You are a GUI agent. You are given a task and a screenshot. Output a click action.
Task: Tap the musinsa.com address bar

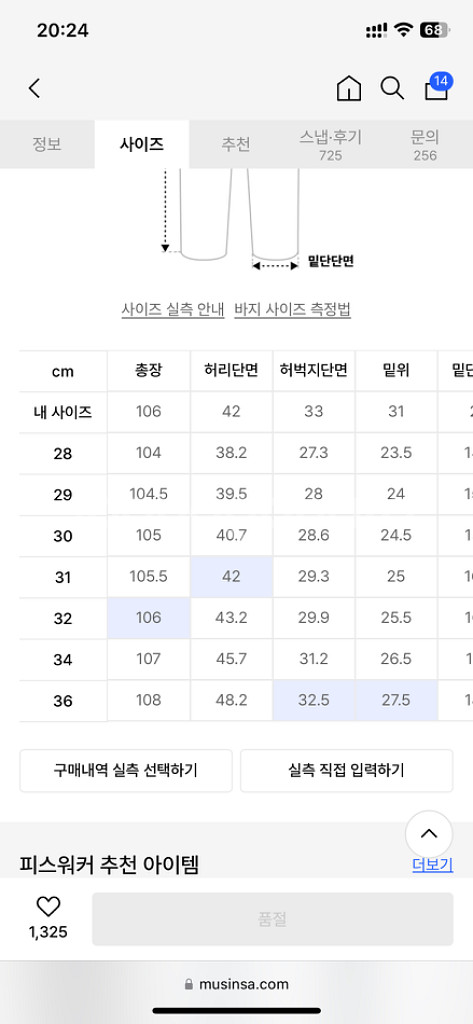point(236,984)
